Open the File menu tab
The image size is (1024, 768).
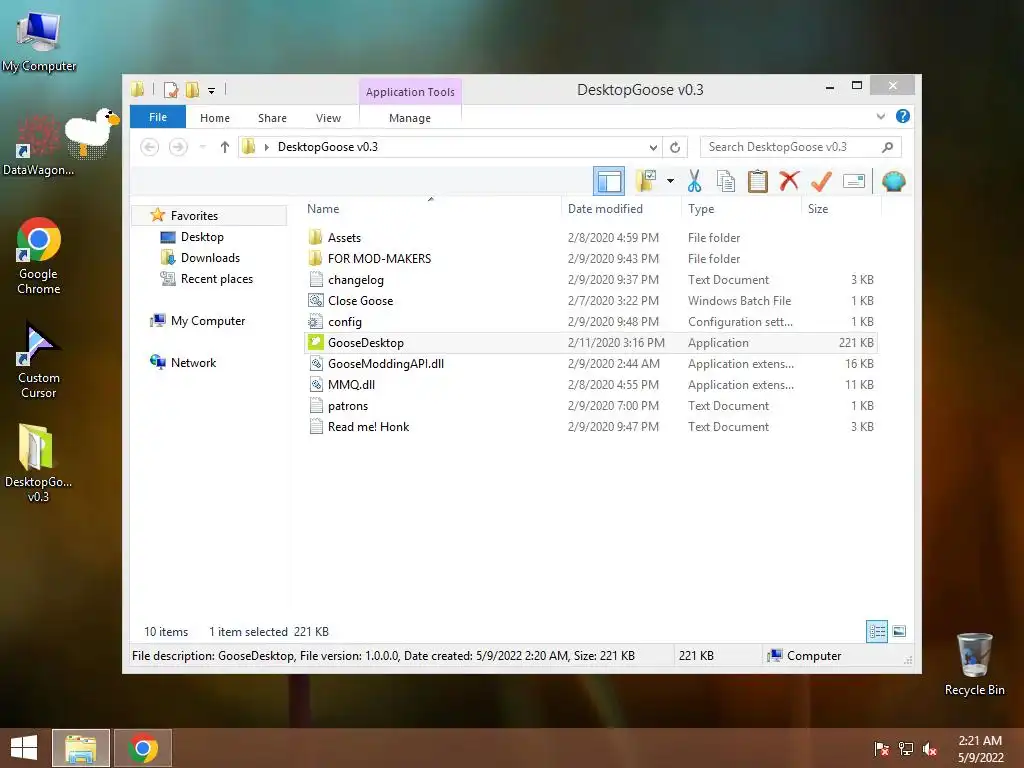tap(157, 117)
